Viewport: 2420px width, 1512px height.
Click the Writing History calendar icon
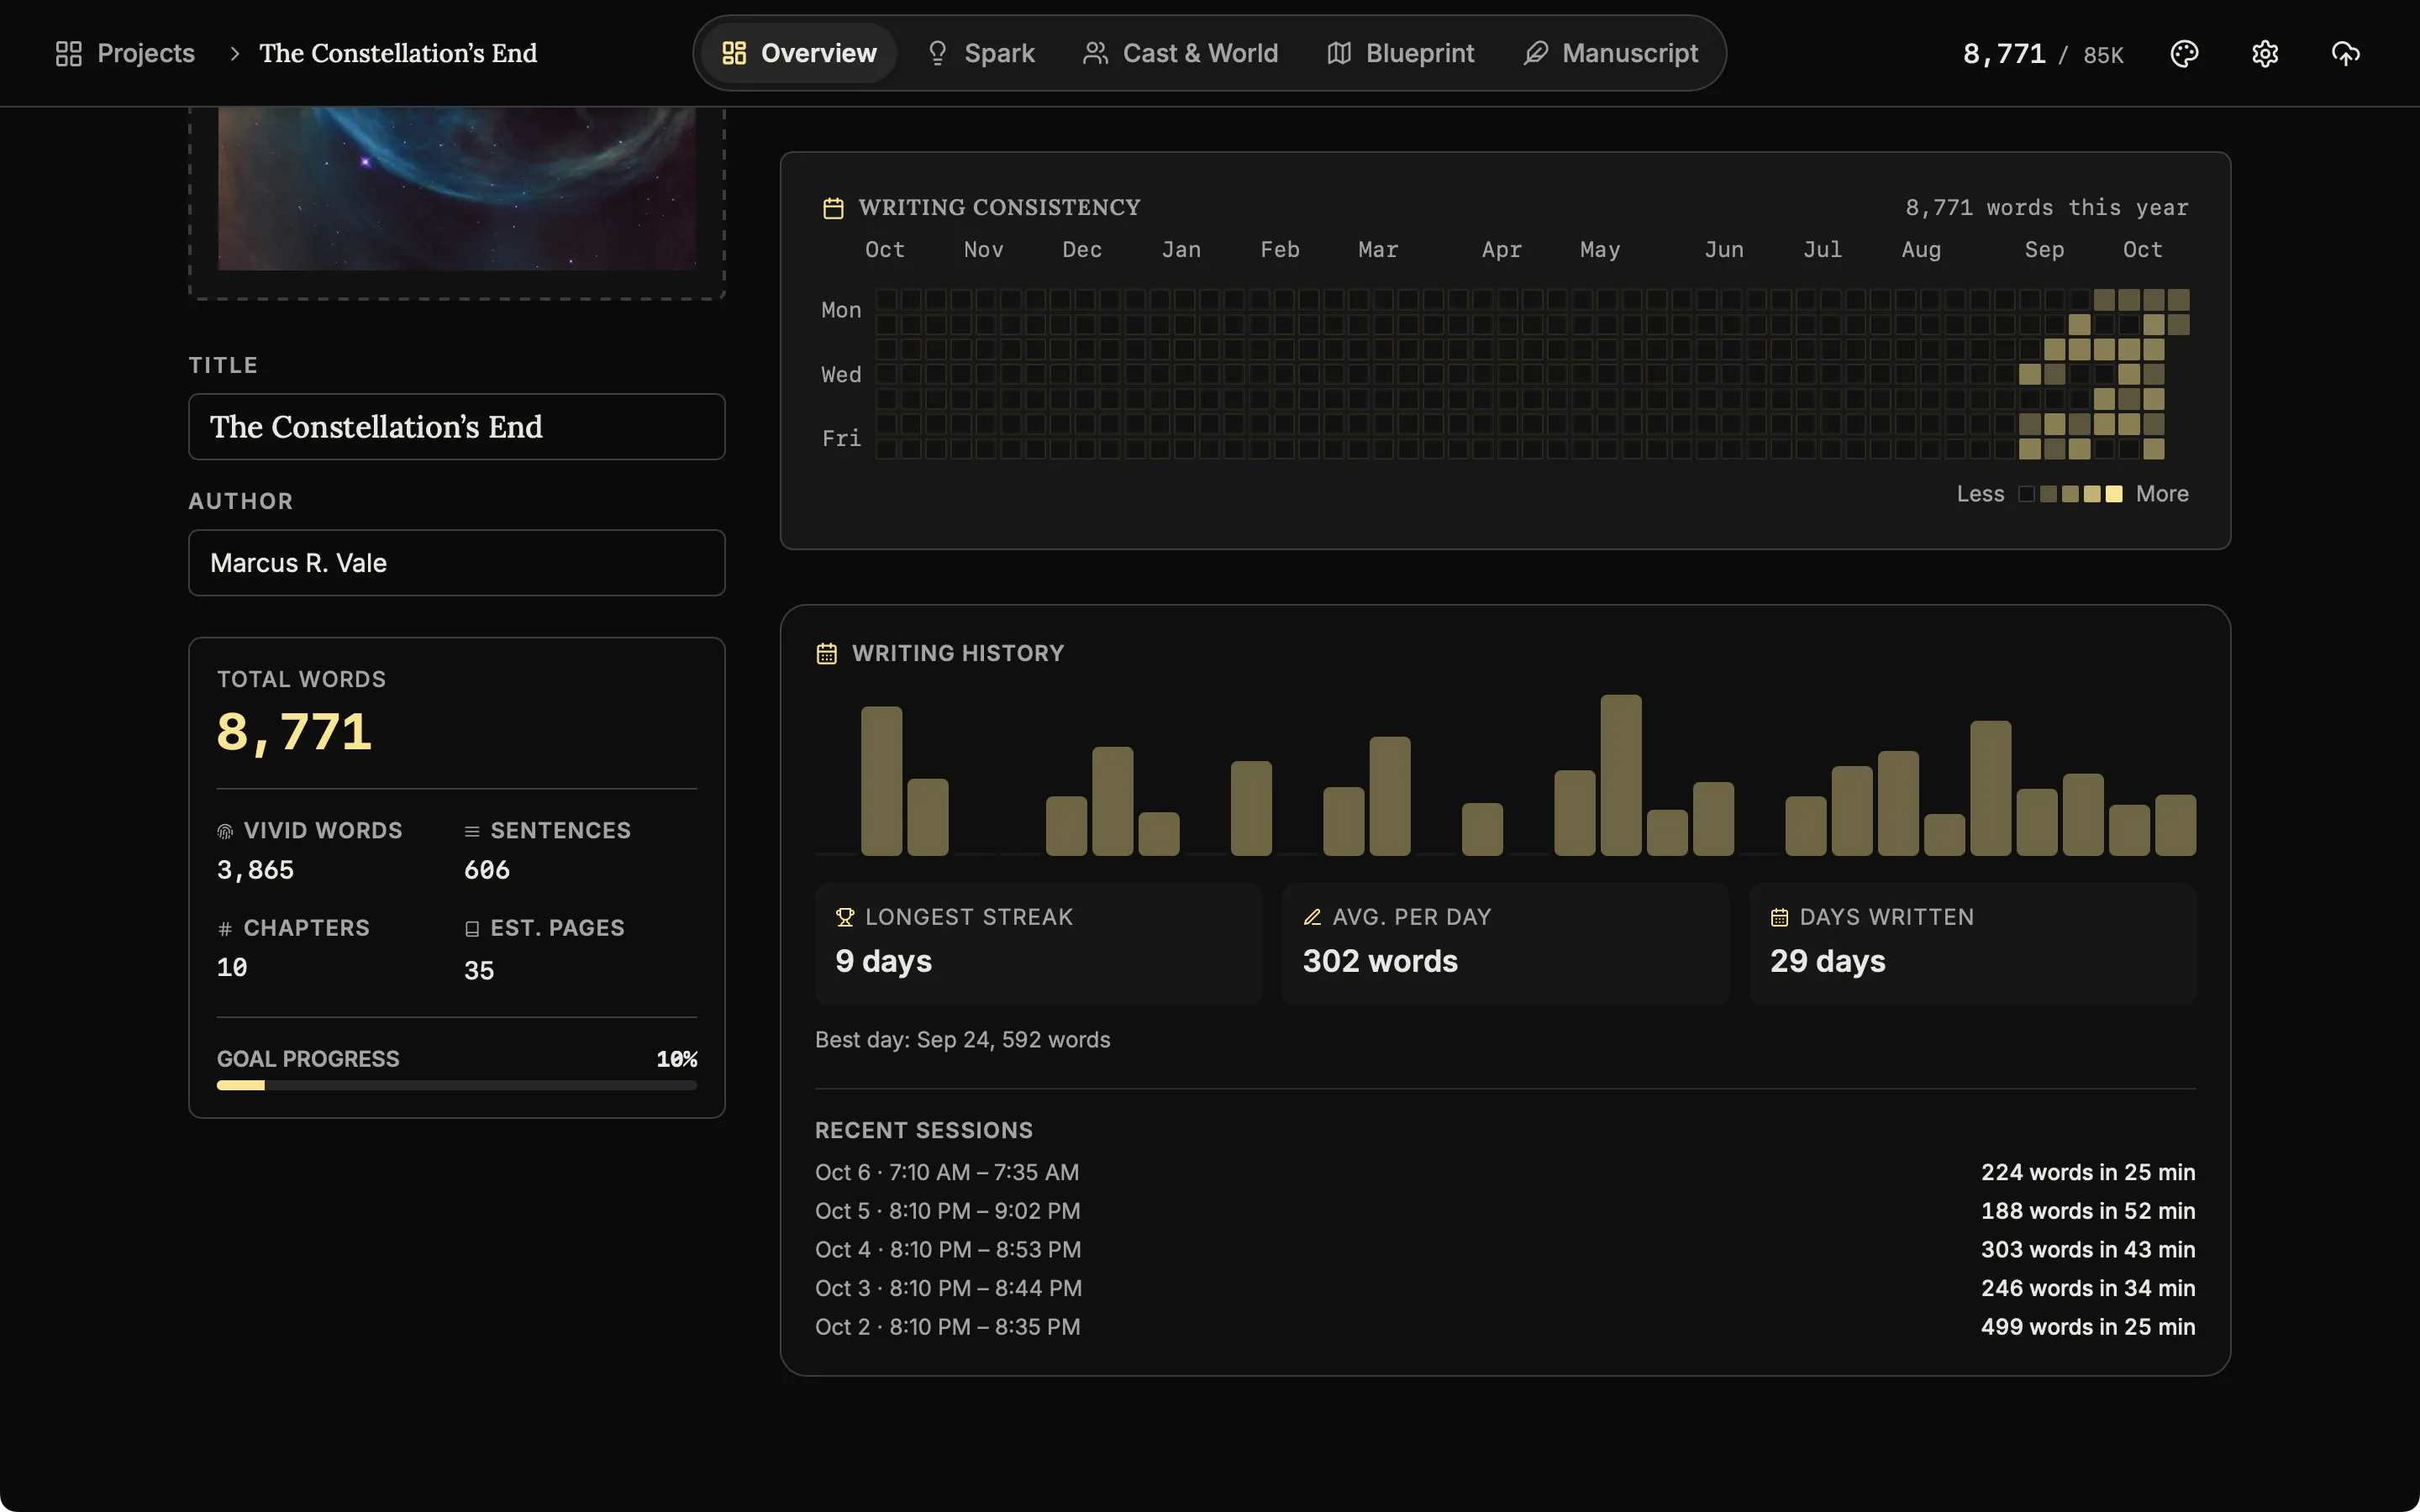tap(826, 654)
